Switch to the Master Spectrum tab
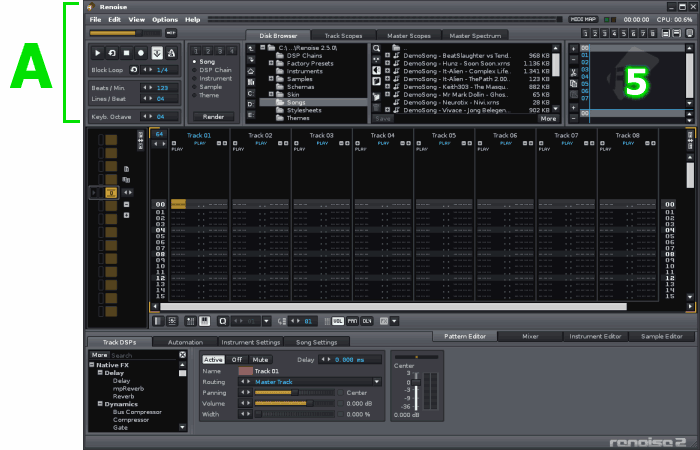This screenshot has height=450, width=700. pyautogui.click(x=475, y=36)
